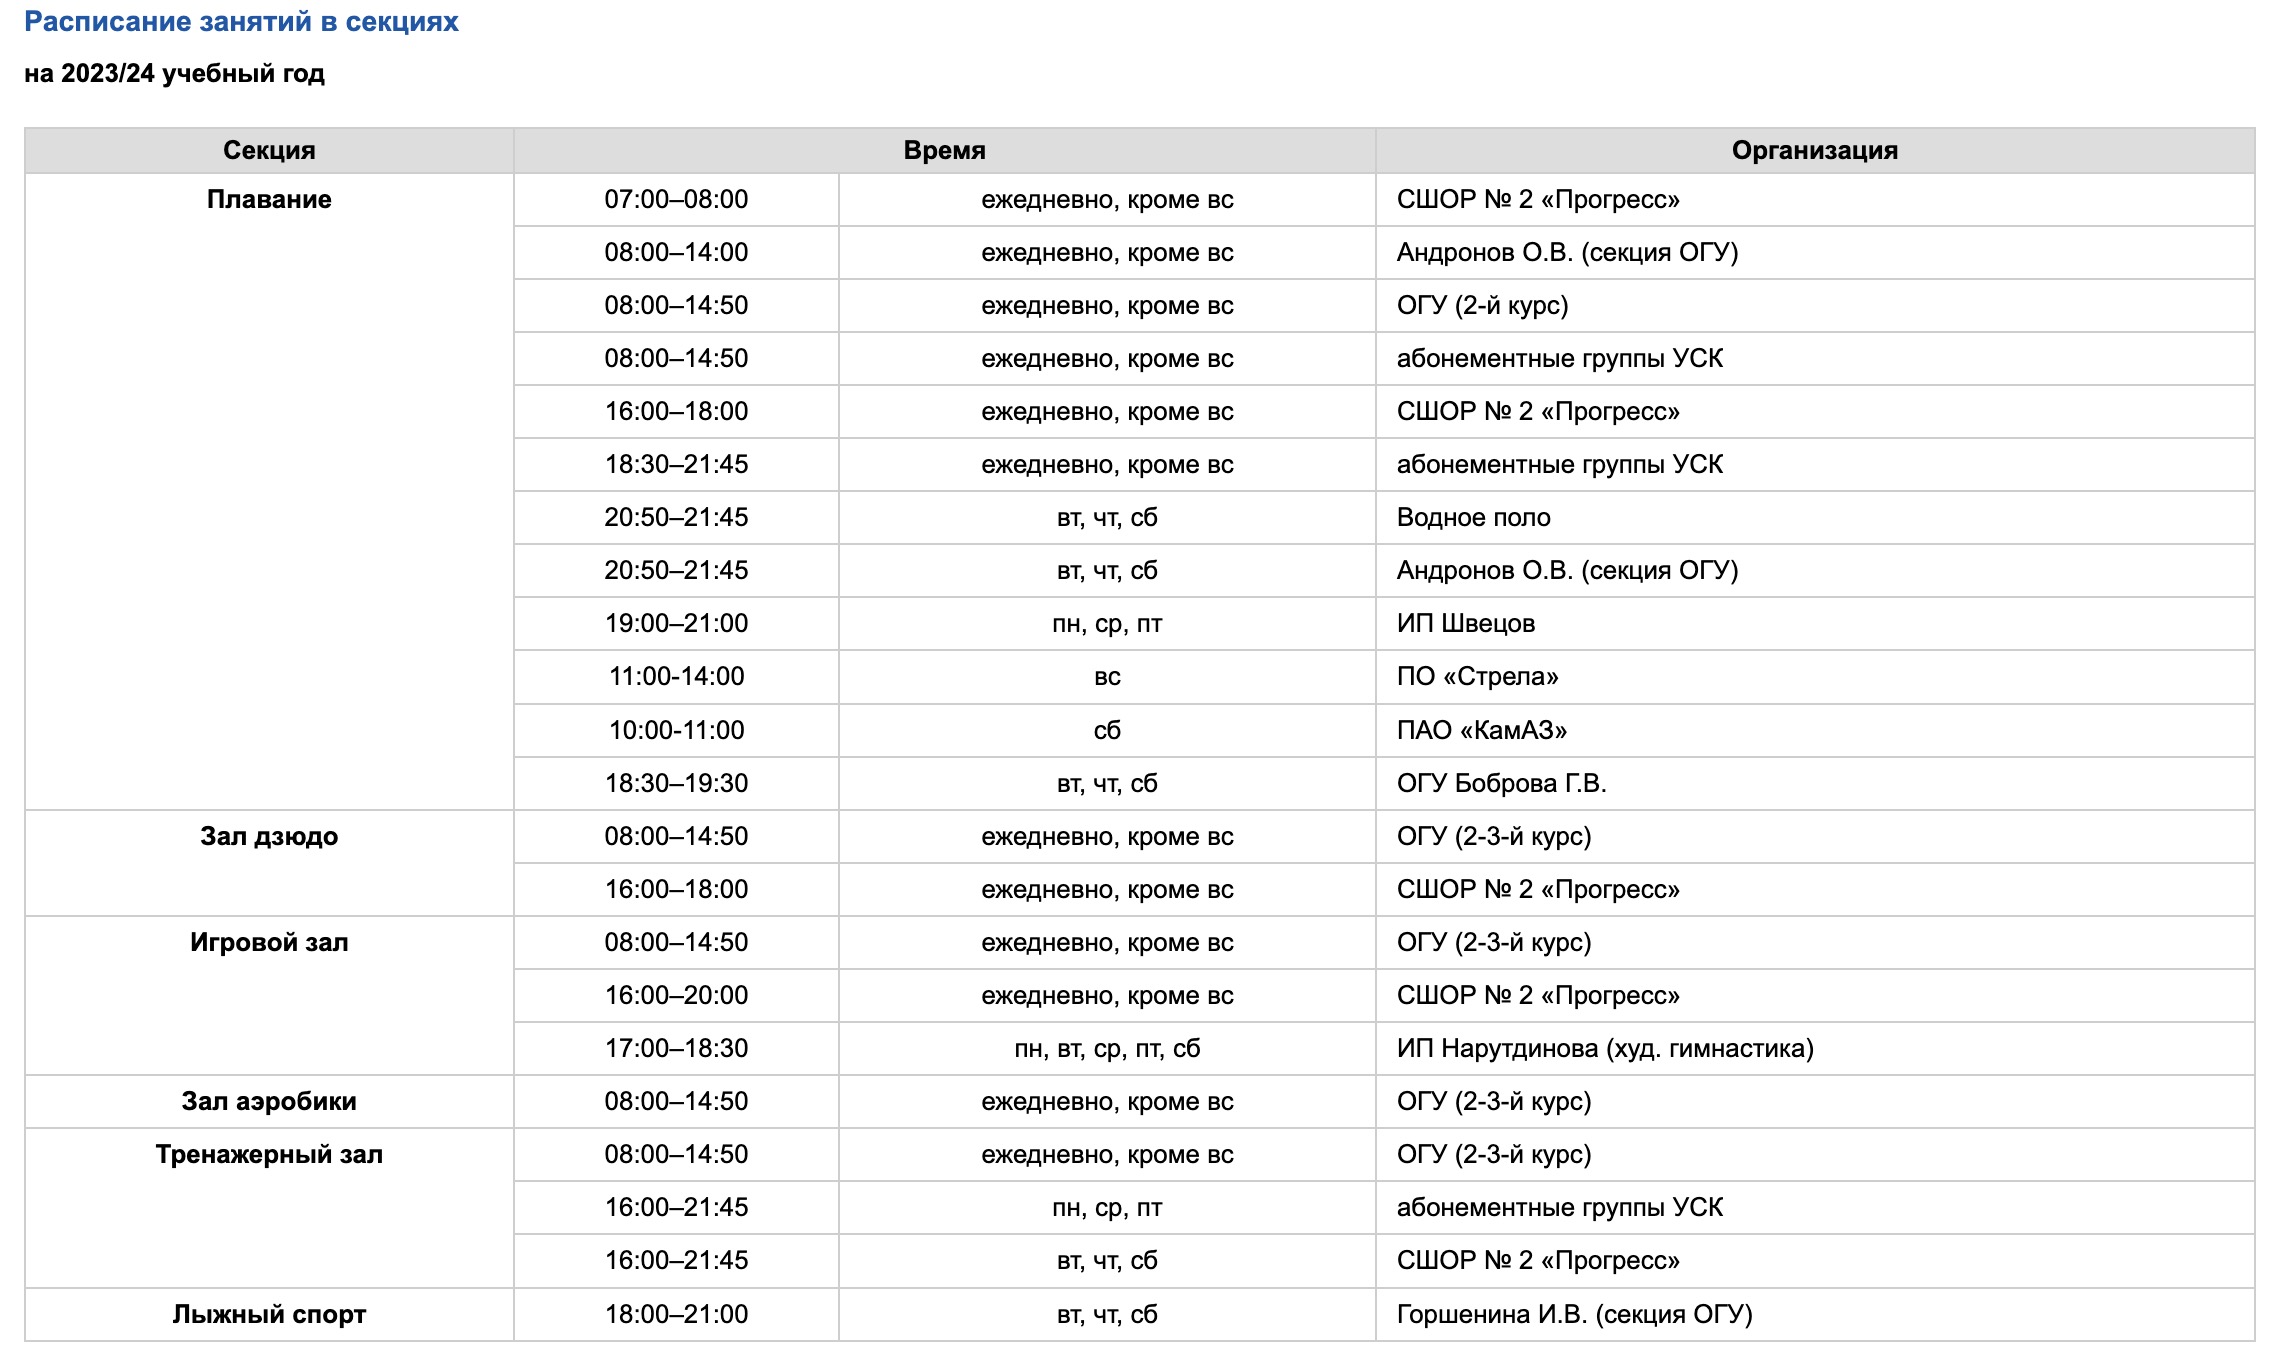Click the 'ПО «Стрела»' cell

click(1815, 676)
